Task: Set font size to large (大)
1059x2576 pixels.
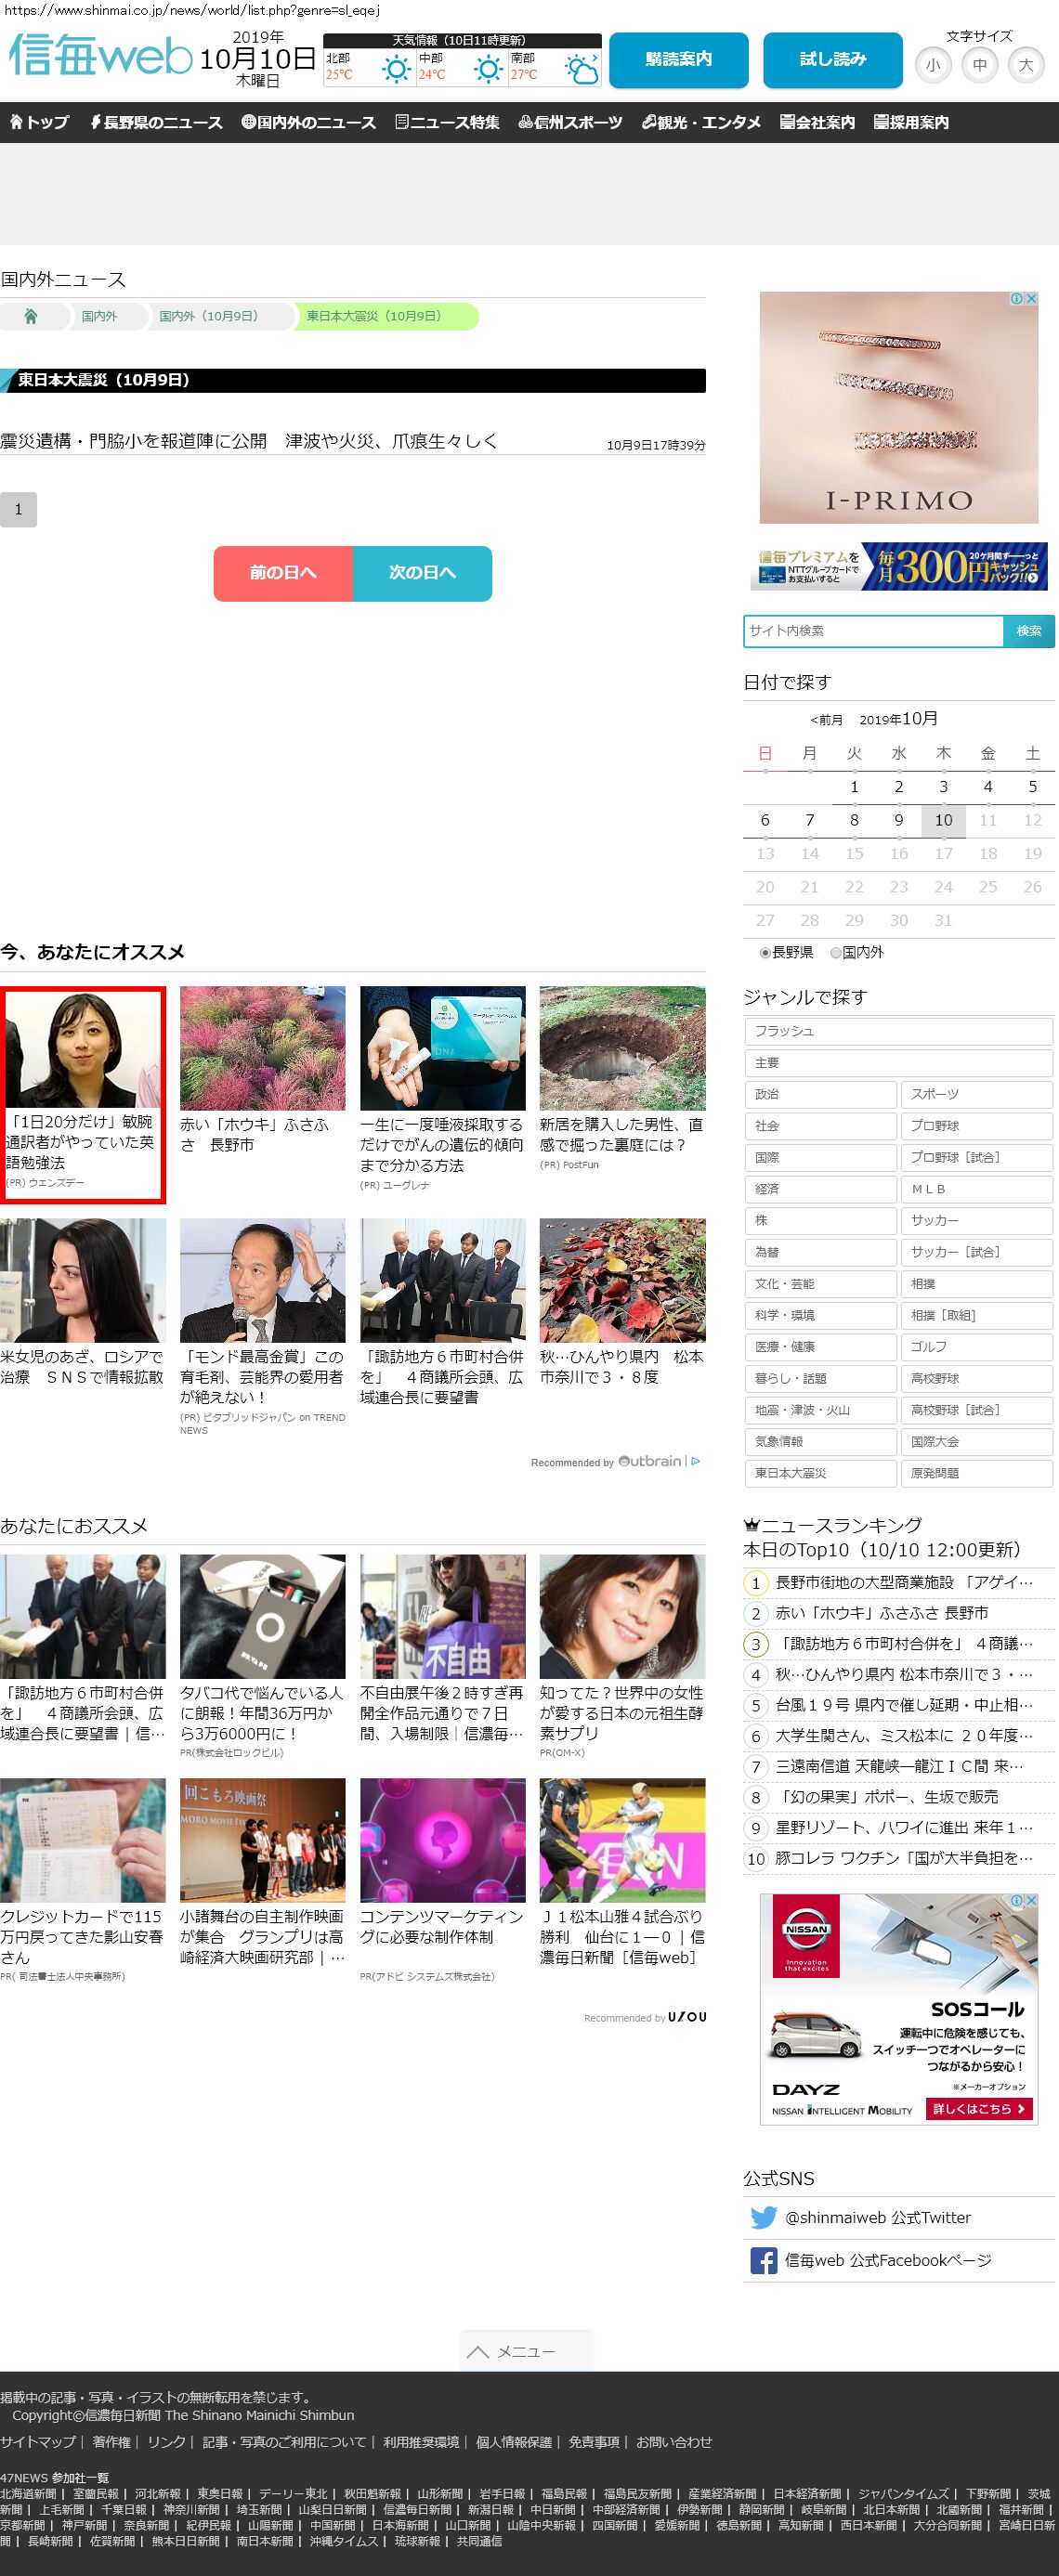Action: [1025, 65]
